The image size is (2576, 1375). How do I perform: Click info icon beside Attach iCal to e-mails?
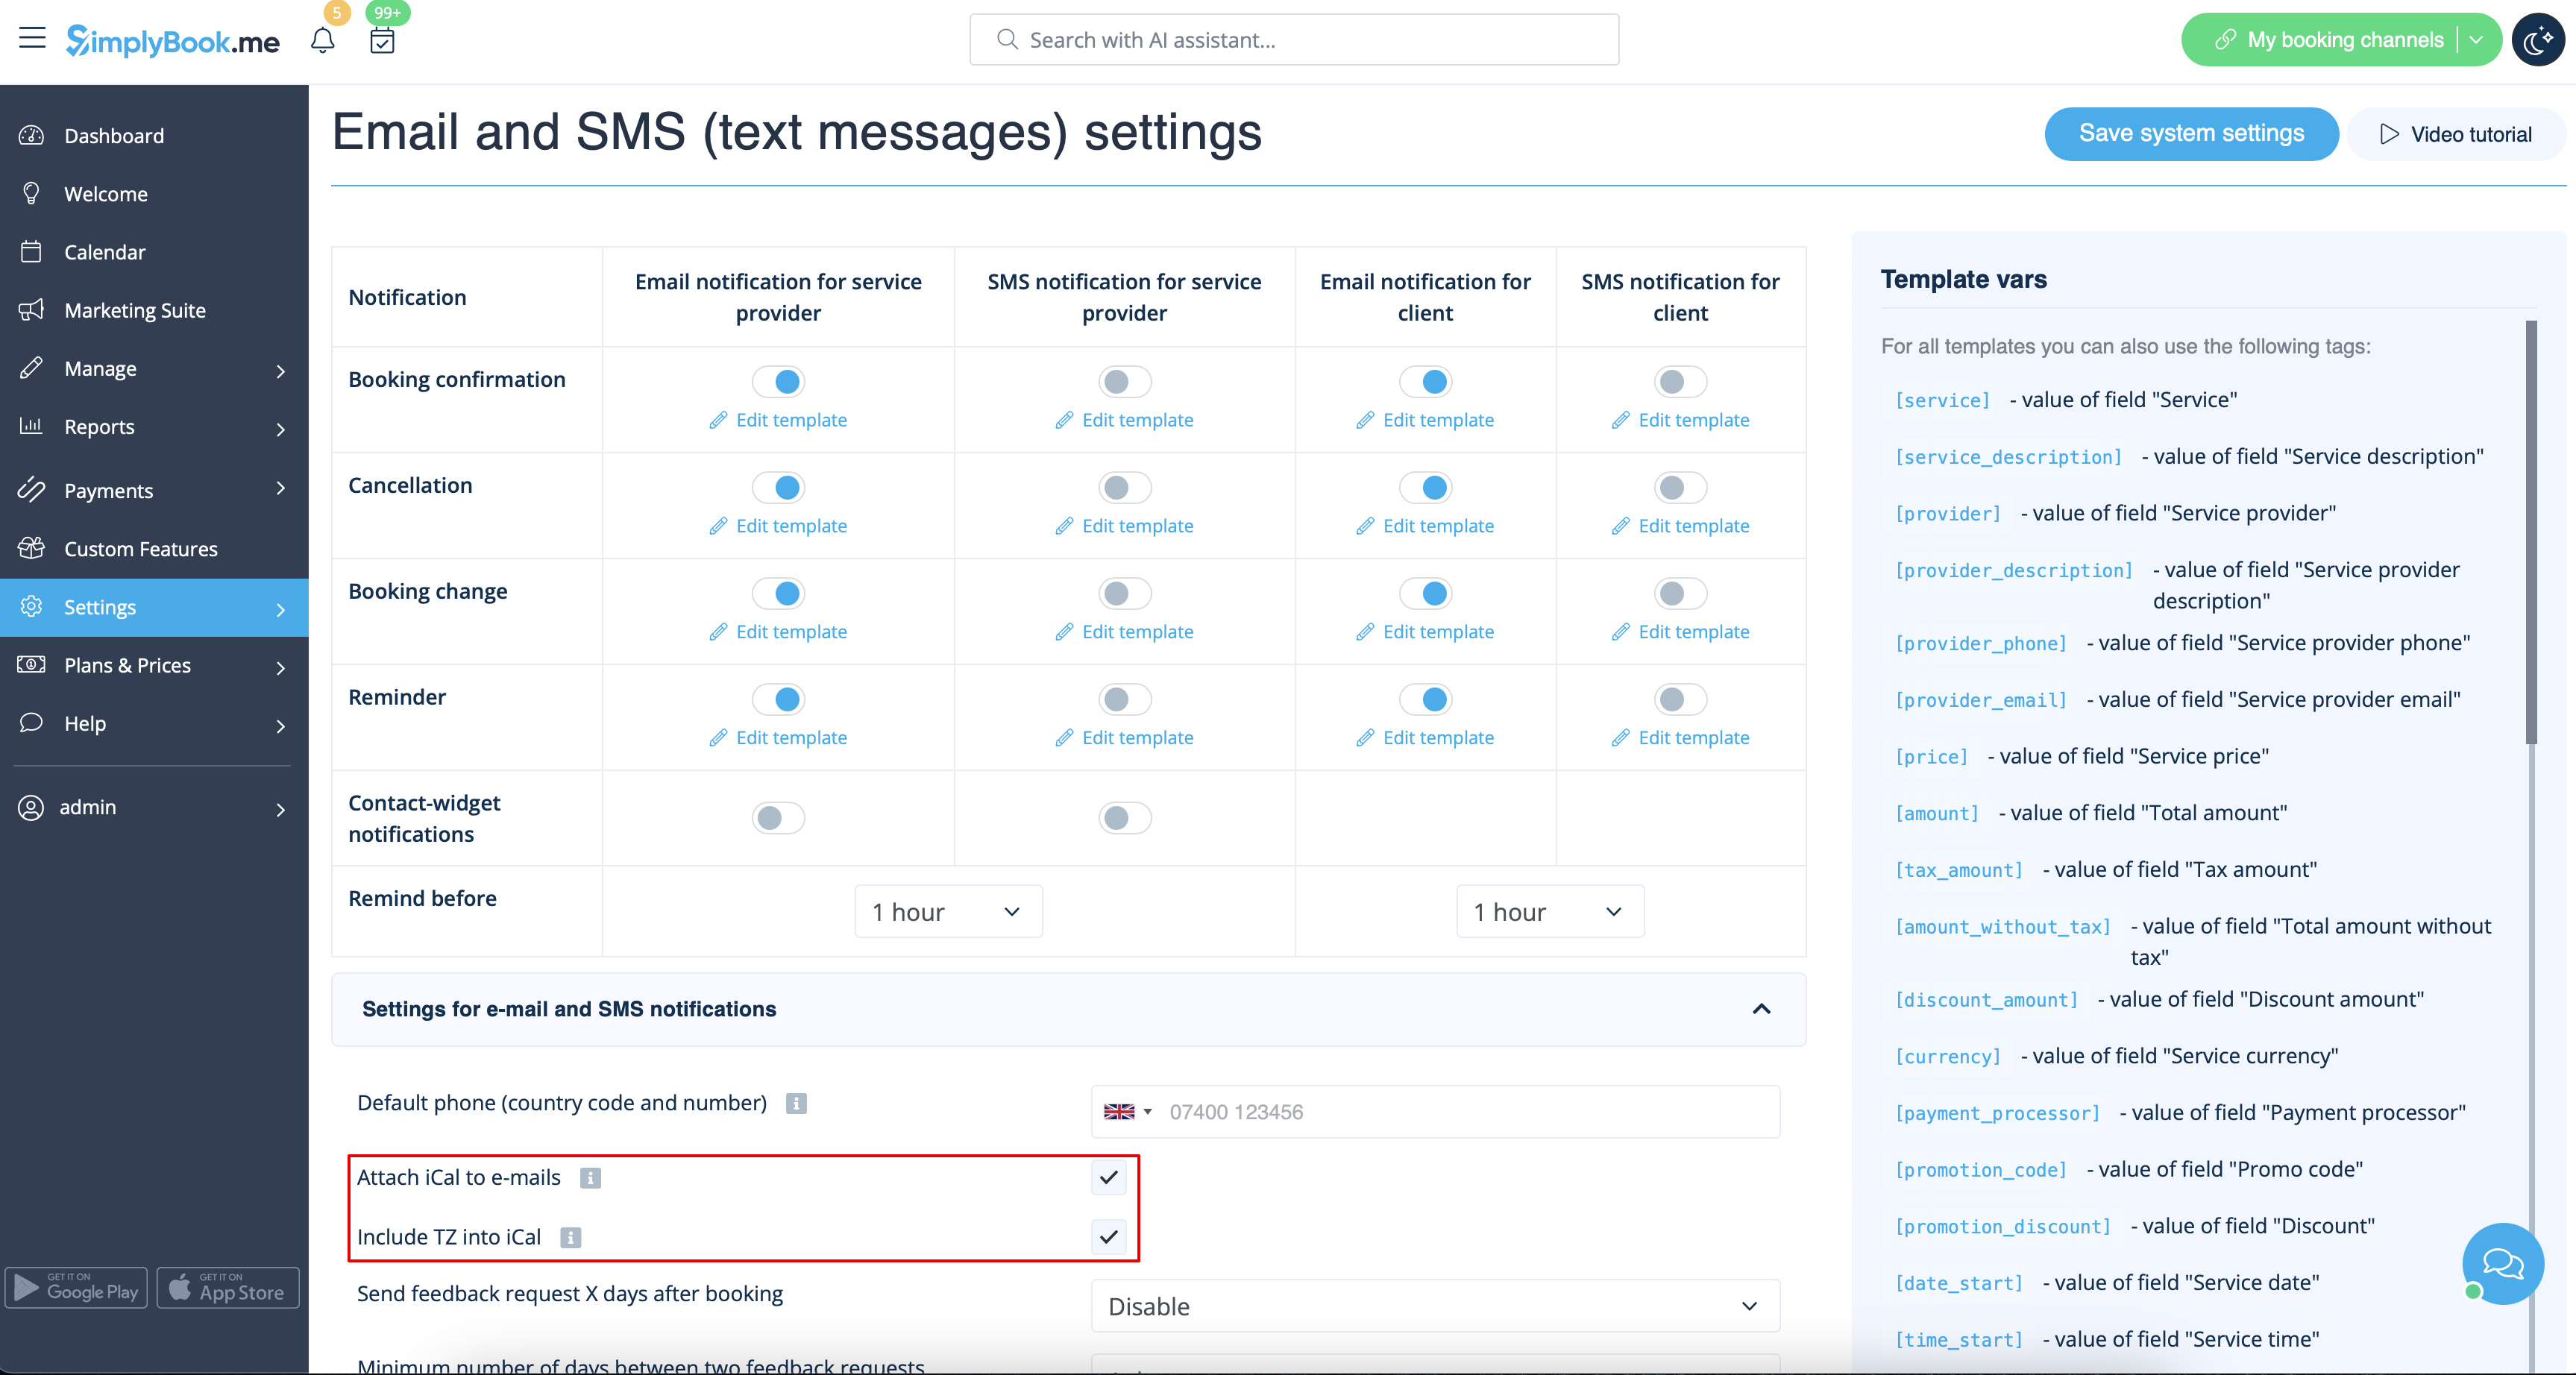pyautogui.click(x=590, y=1178)
